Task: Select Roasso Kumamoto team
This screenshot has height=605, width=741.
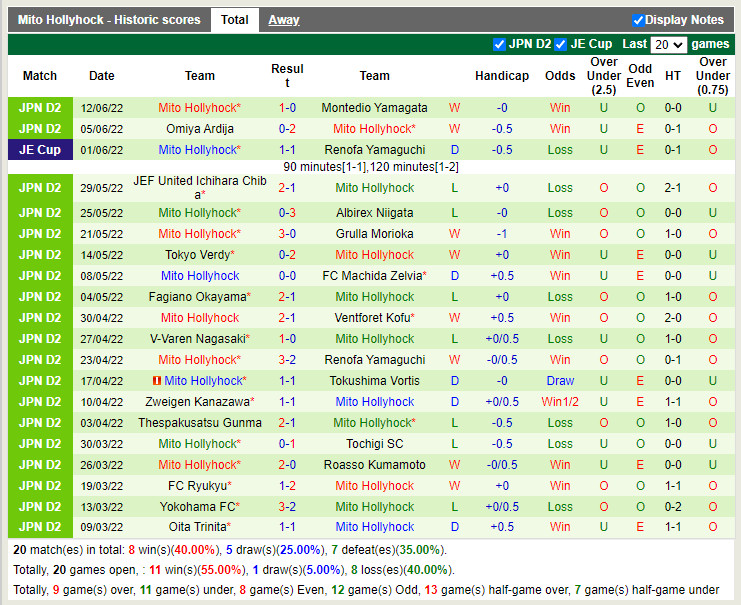Action: tap(375, 465)
